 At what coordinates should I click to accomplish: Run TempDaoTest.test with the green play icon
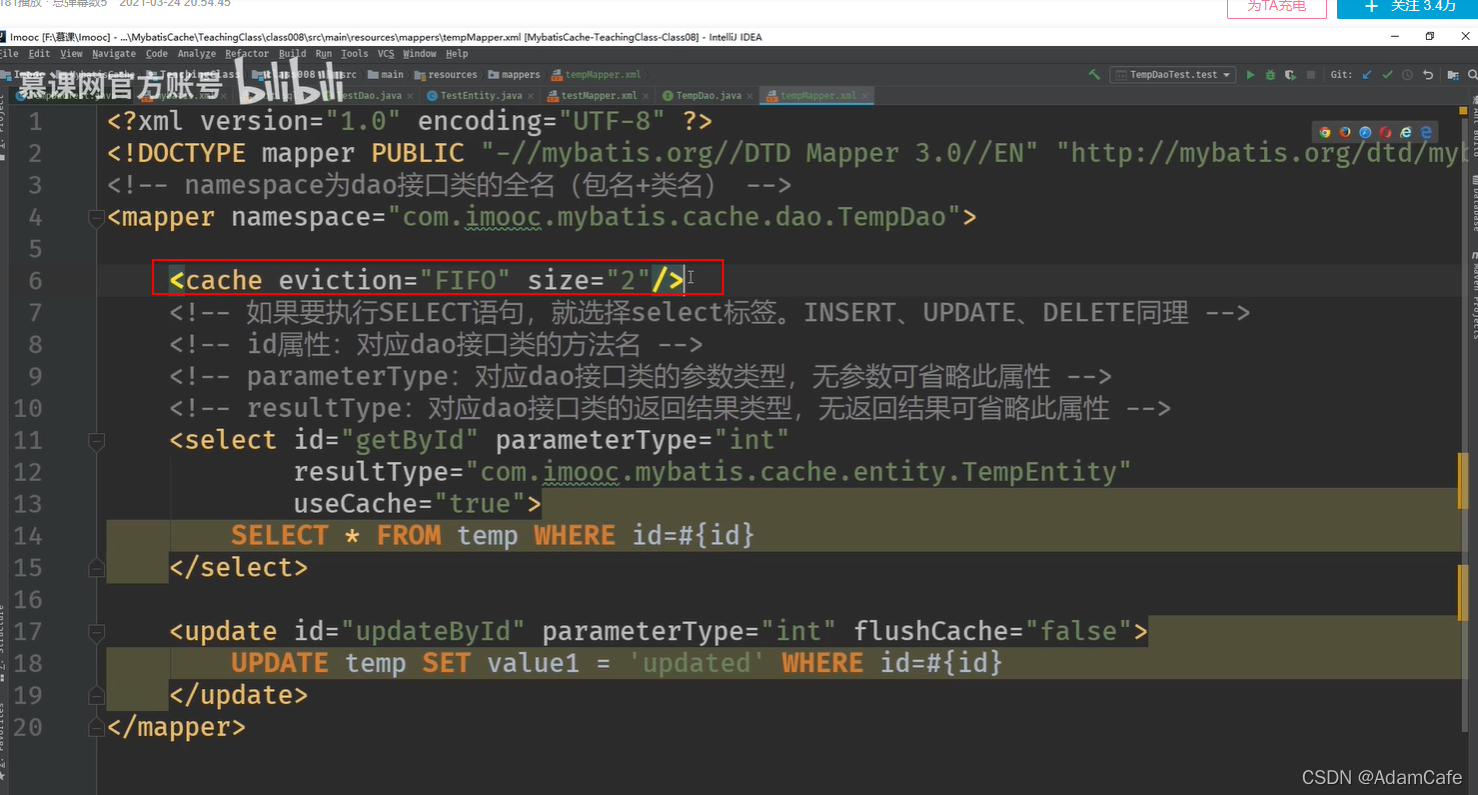[x=1250, y=75]
